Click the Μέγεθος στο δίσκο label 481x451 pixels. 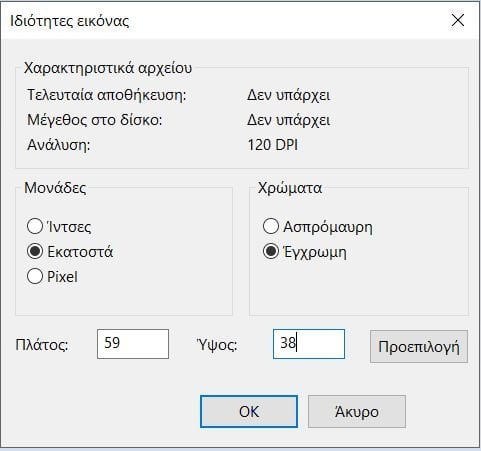pos(95,120)
